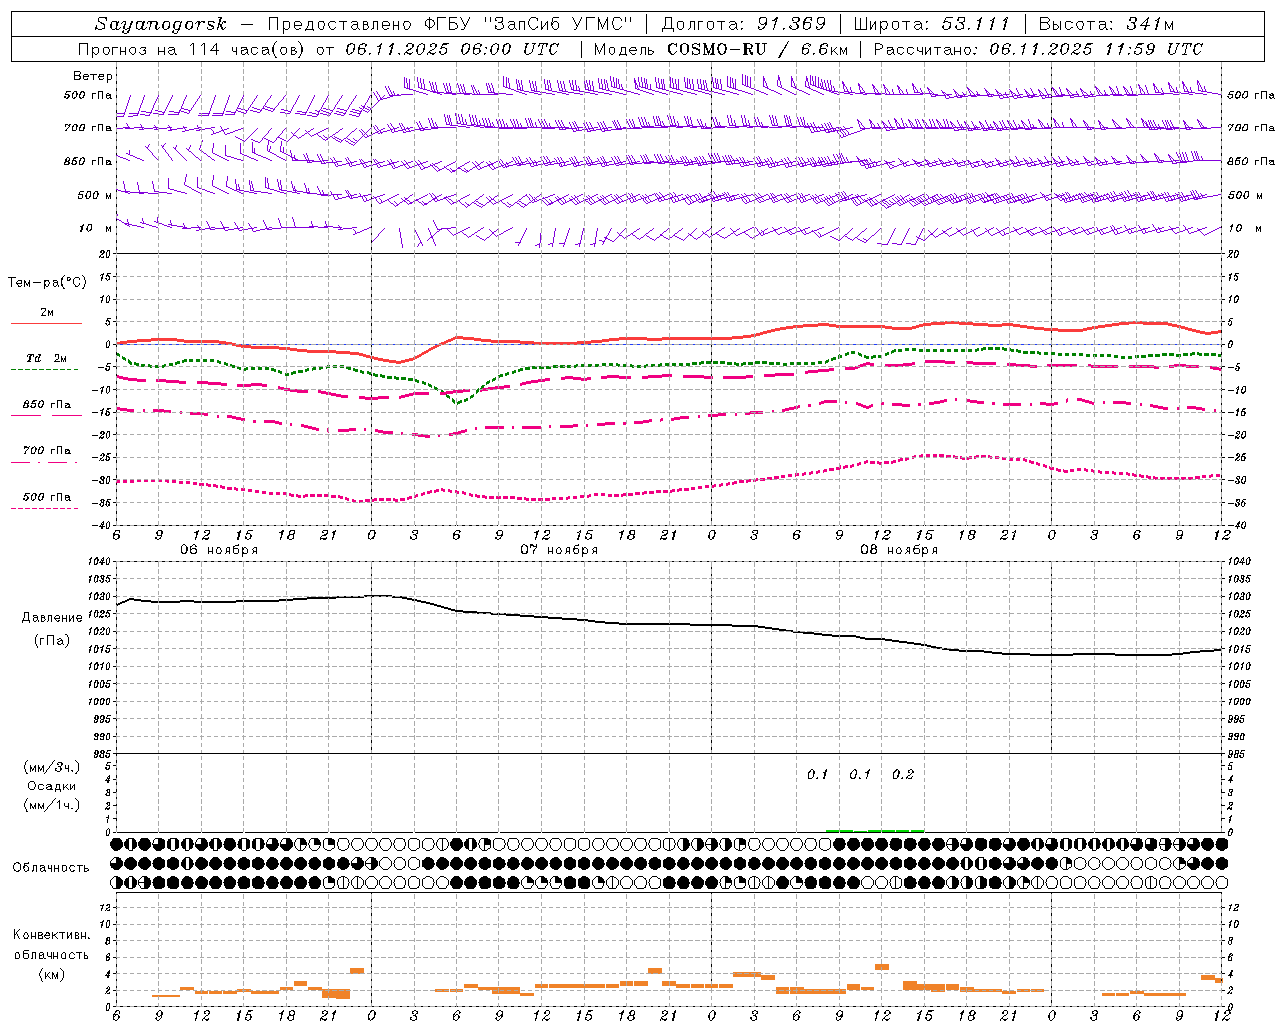Click the "0.2" precipitation amount value
Image resolution: width=1280 pixels, height=1024 pixels.
903,775
